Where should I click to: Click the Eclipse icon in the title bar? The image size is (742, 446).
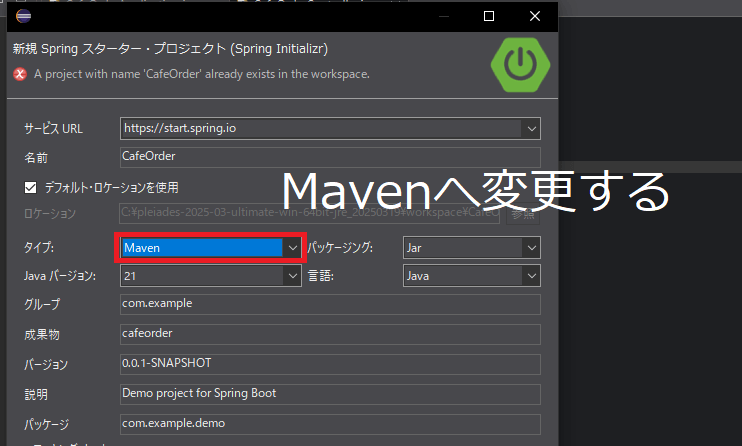[x=23, y=16]
